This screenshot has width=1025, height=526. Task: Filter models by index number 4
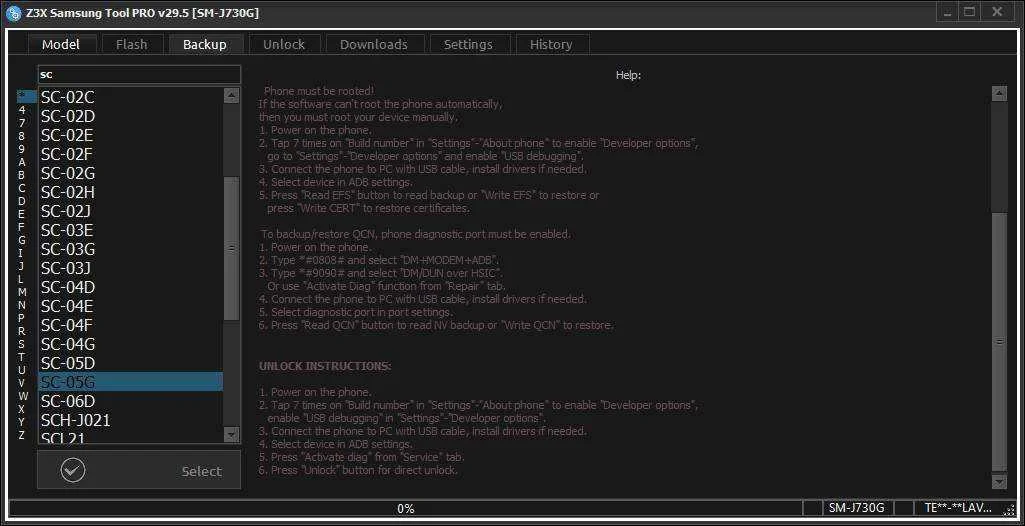(22, 110)
